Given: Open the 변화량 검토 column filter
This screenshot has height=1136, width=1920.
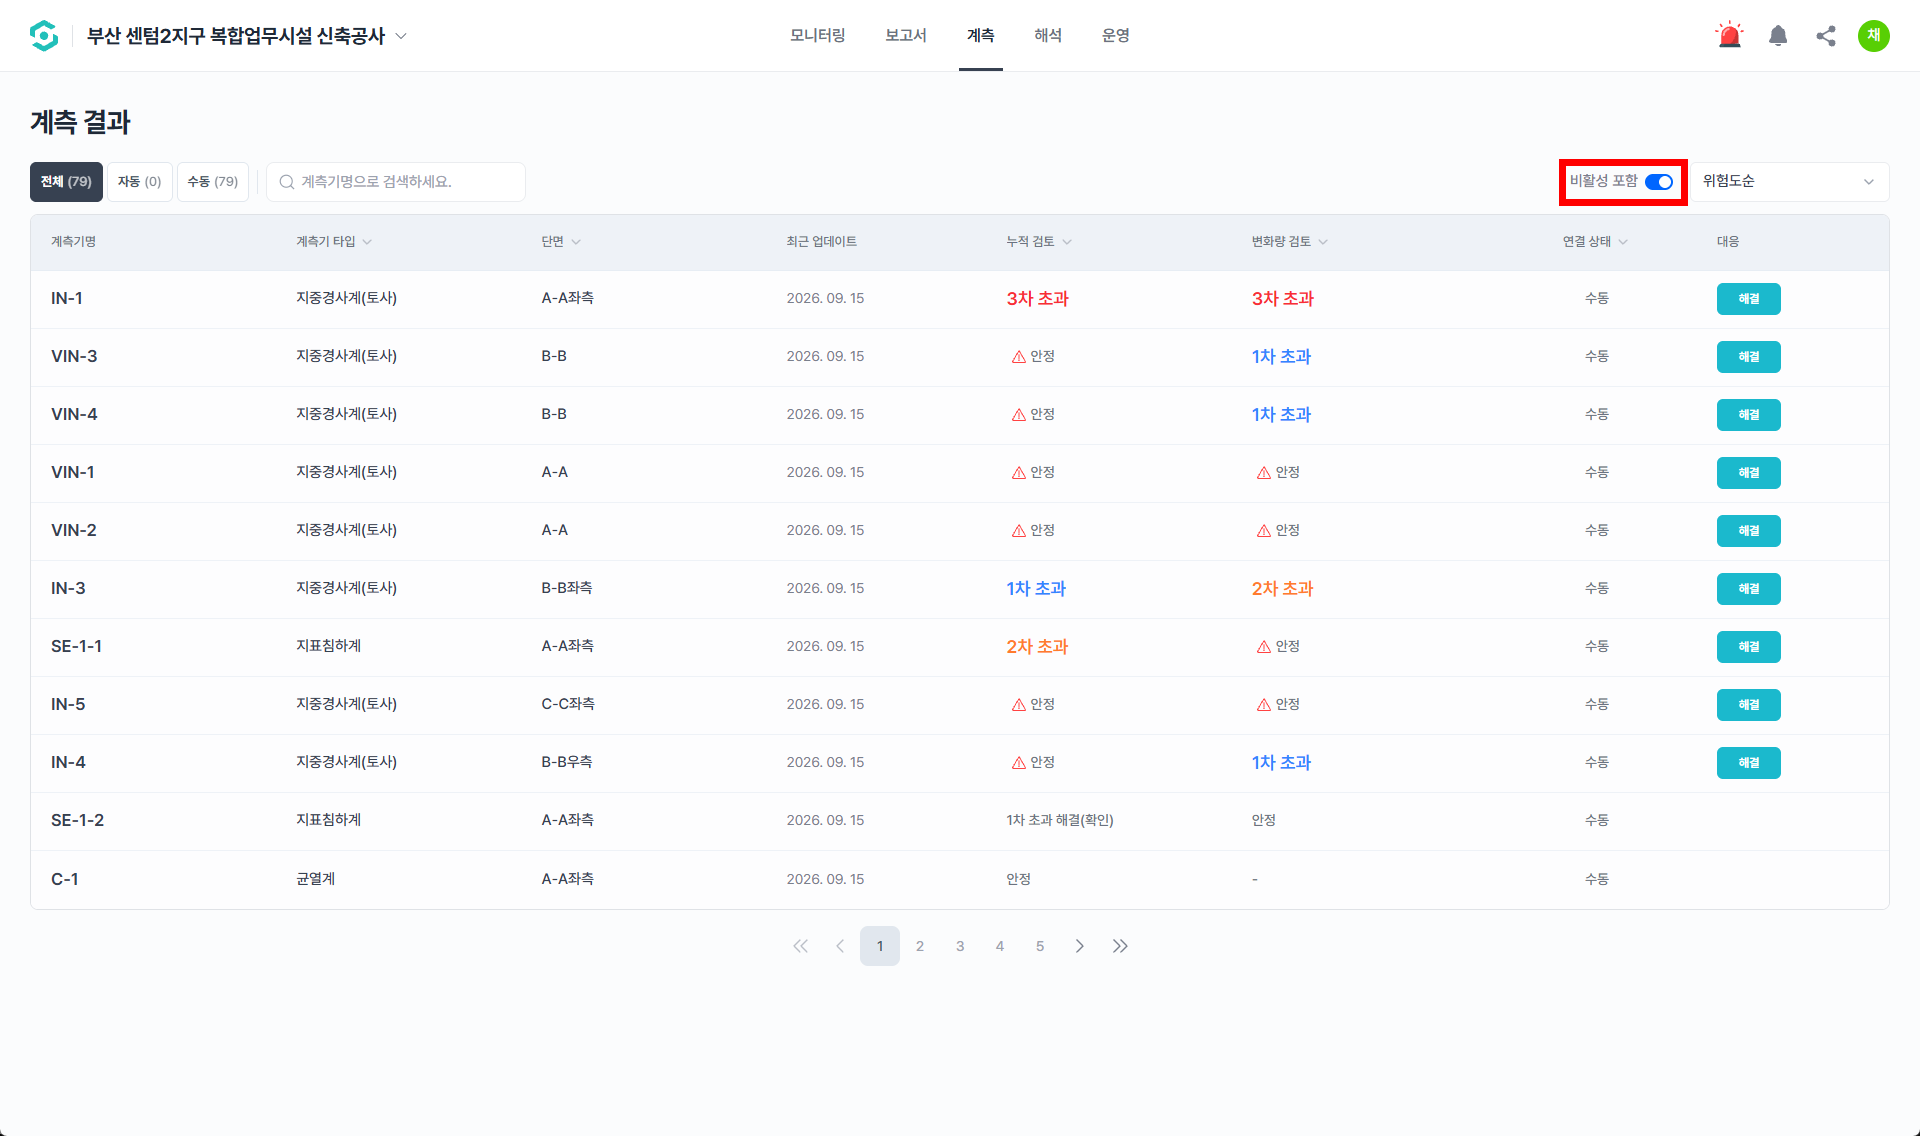Looking at the screenshot, I should tap(1323, 242).
